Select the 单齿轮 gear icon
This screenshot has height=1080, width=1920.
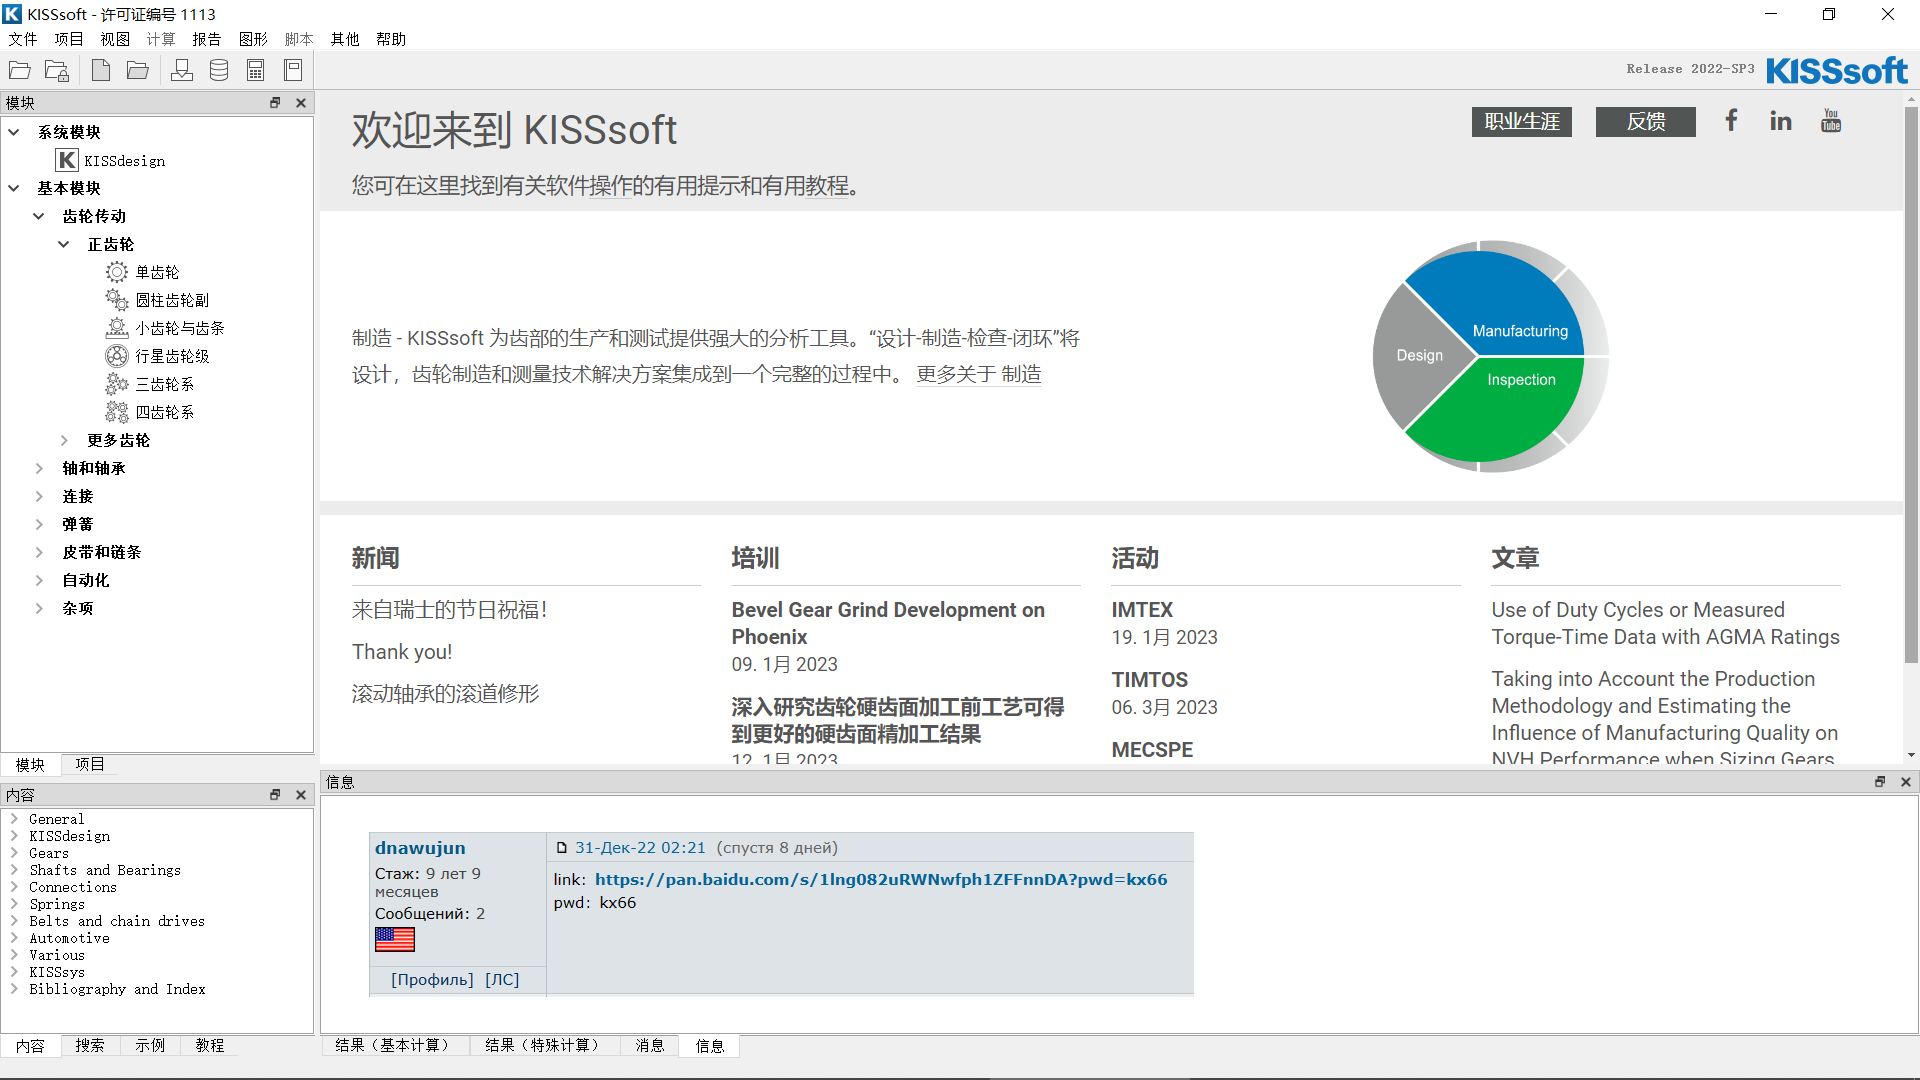pos(117,272)
